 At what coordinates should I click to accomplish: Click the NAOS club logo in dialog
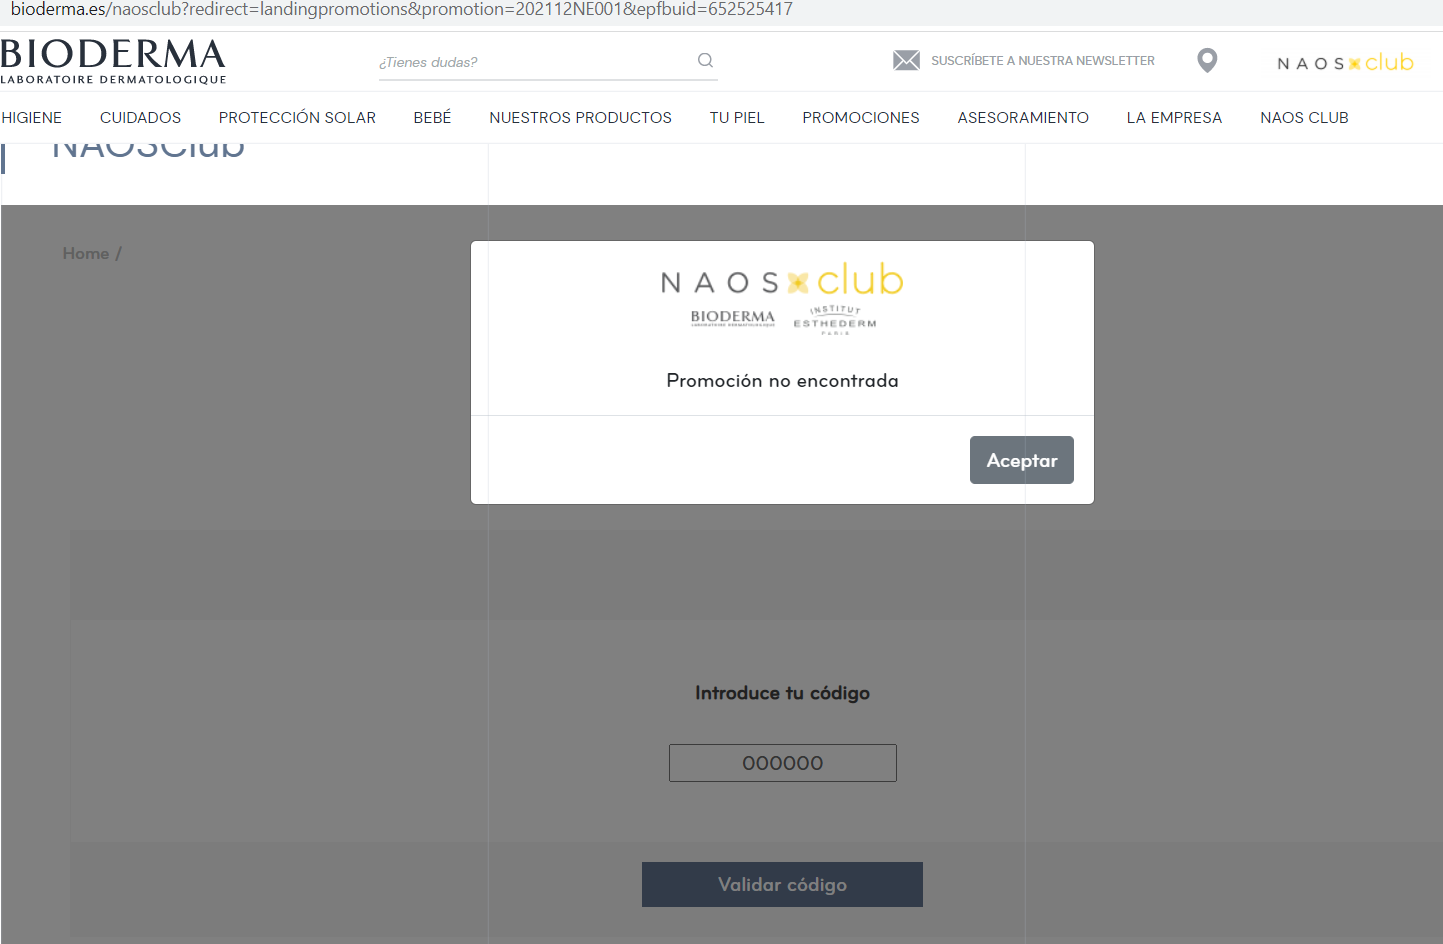[x=782, y=280]
